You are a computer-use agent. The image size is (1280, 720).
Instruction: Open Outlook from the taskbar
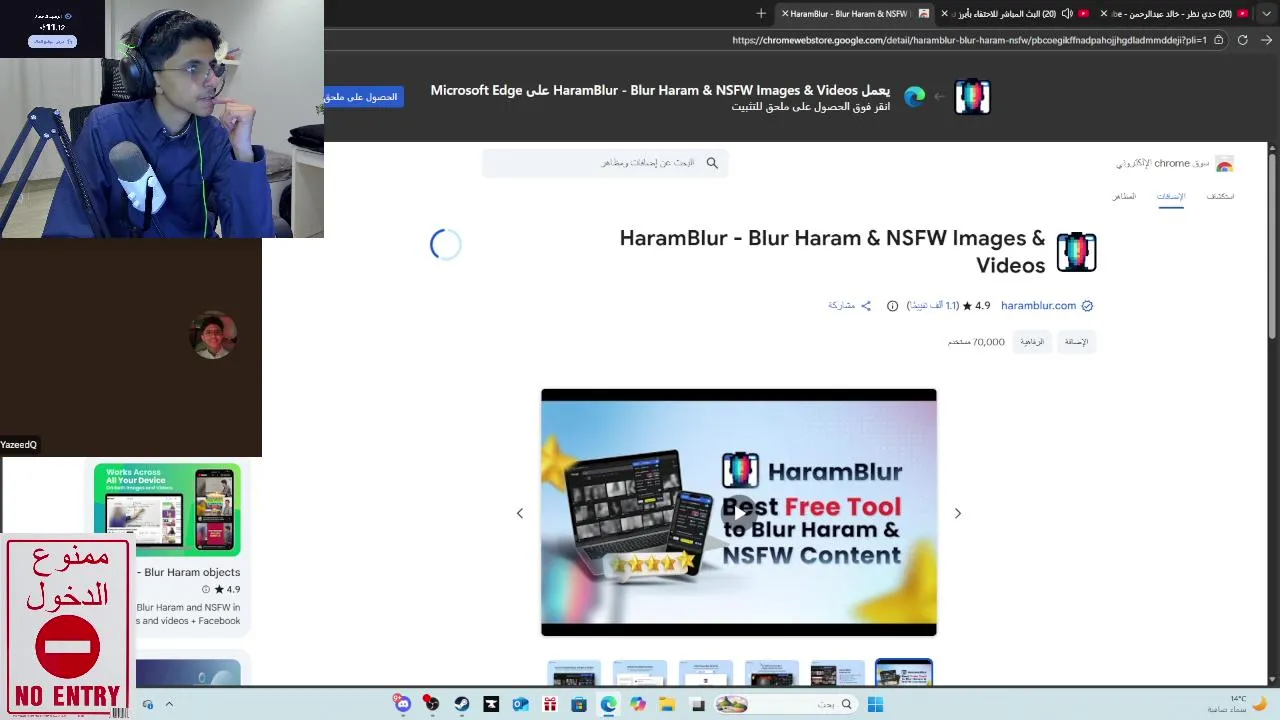click(520, 704)
